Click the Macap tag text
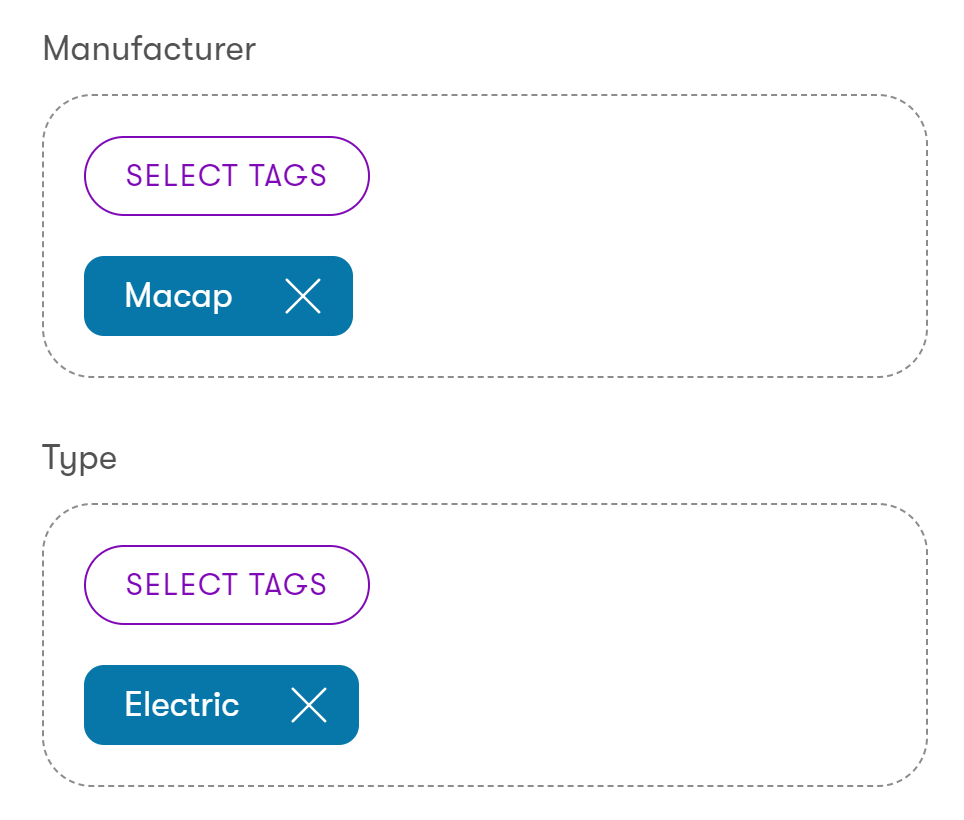Screen dimensions: 964x820 click(178, 296)
